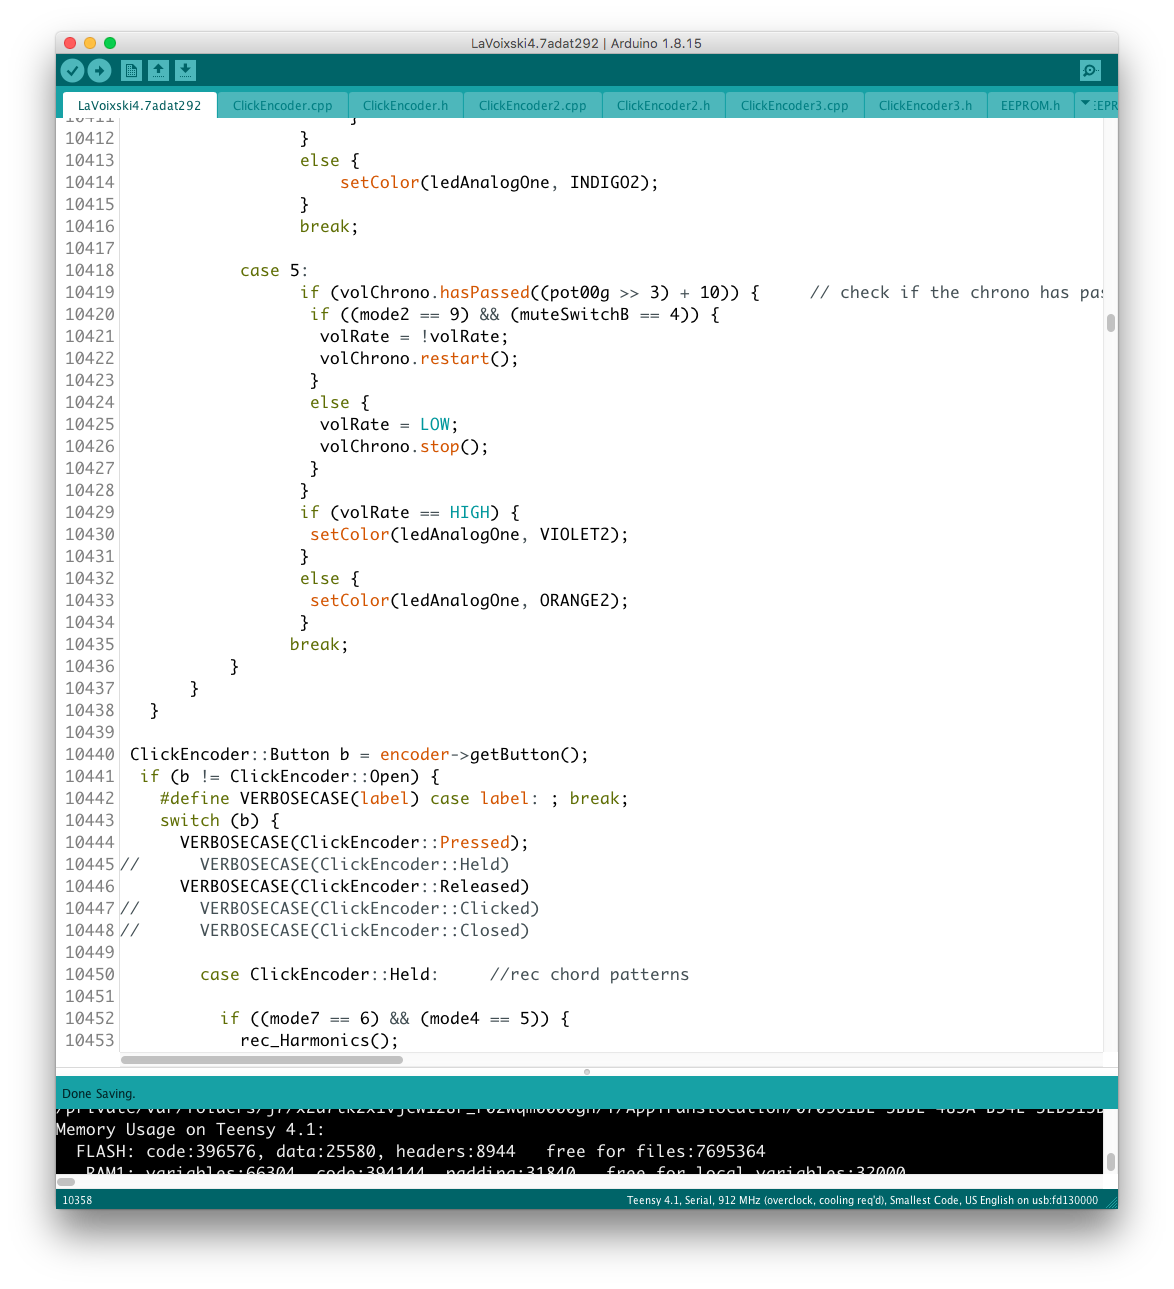Save the sketch with the Save icon
This screenshot has height=1289, width=1174.
tap(185, 70)
